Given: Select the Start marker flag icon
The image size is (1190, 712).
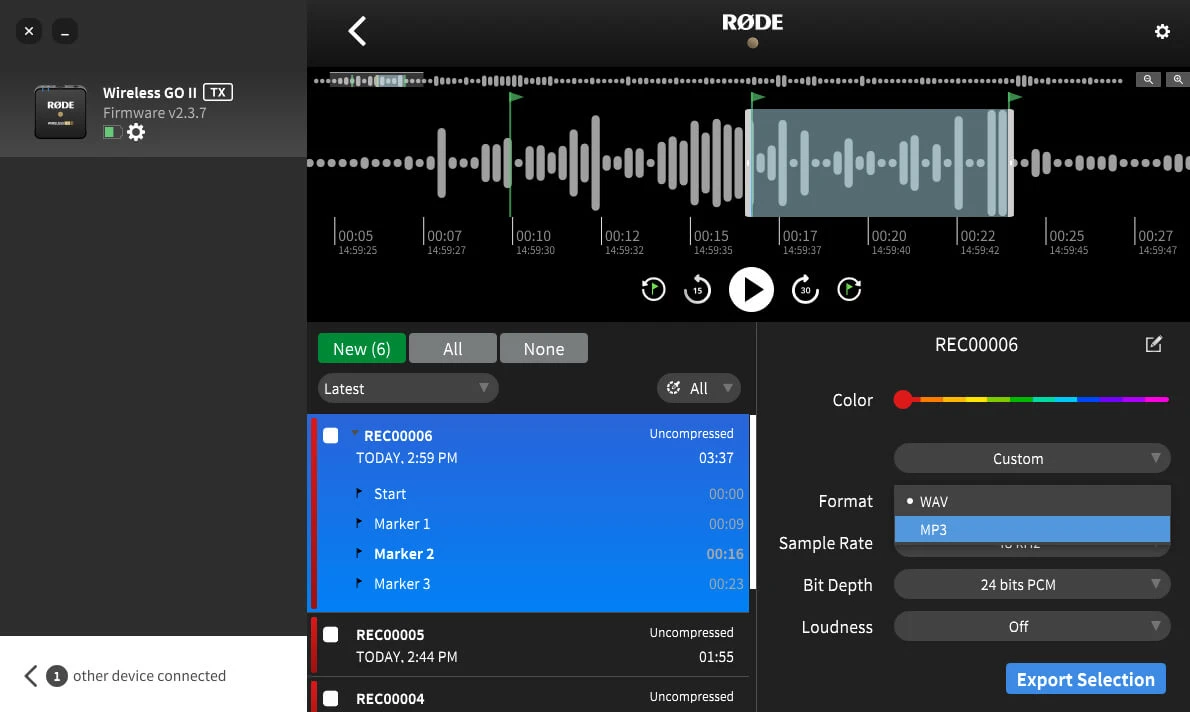Looking at the screenshot, I should [359, 493].
